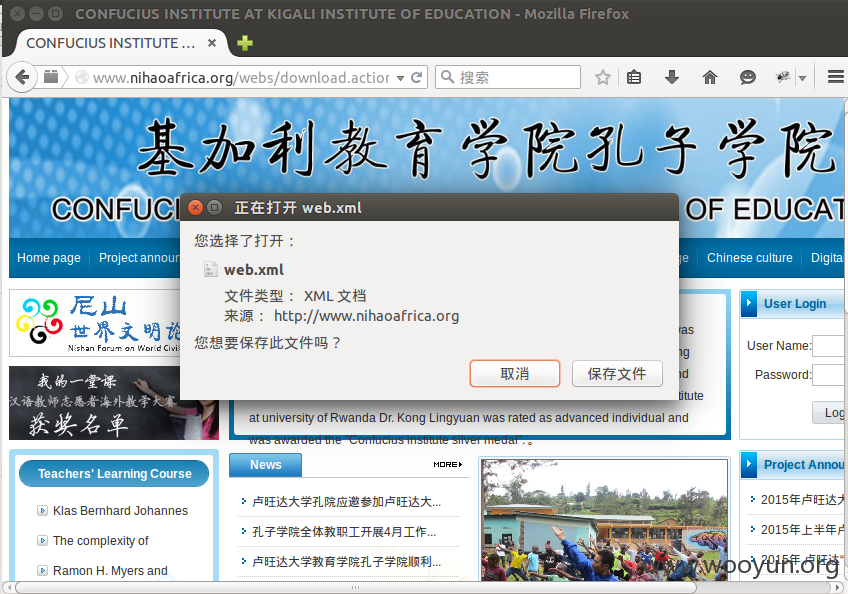Click the address bar URL field
This screenshot has width=848, height=594.
(241, 77)
